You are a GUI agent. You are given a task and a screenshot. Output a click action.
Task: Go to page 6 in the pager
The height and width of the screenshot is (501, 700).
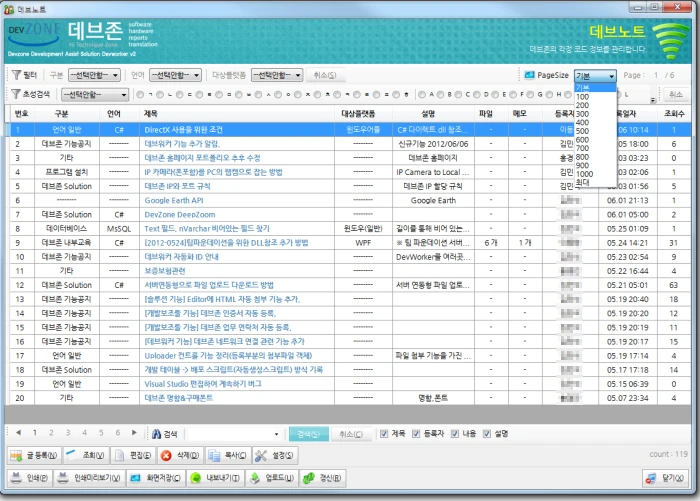tap(117, 432)
